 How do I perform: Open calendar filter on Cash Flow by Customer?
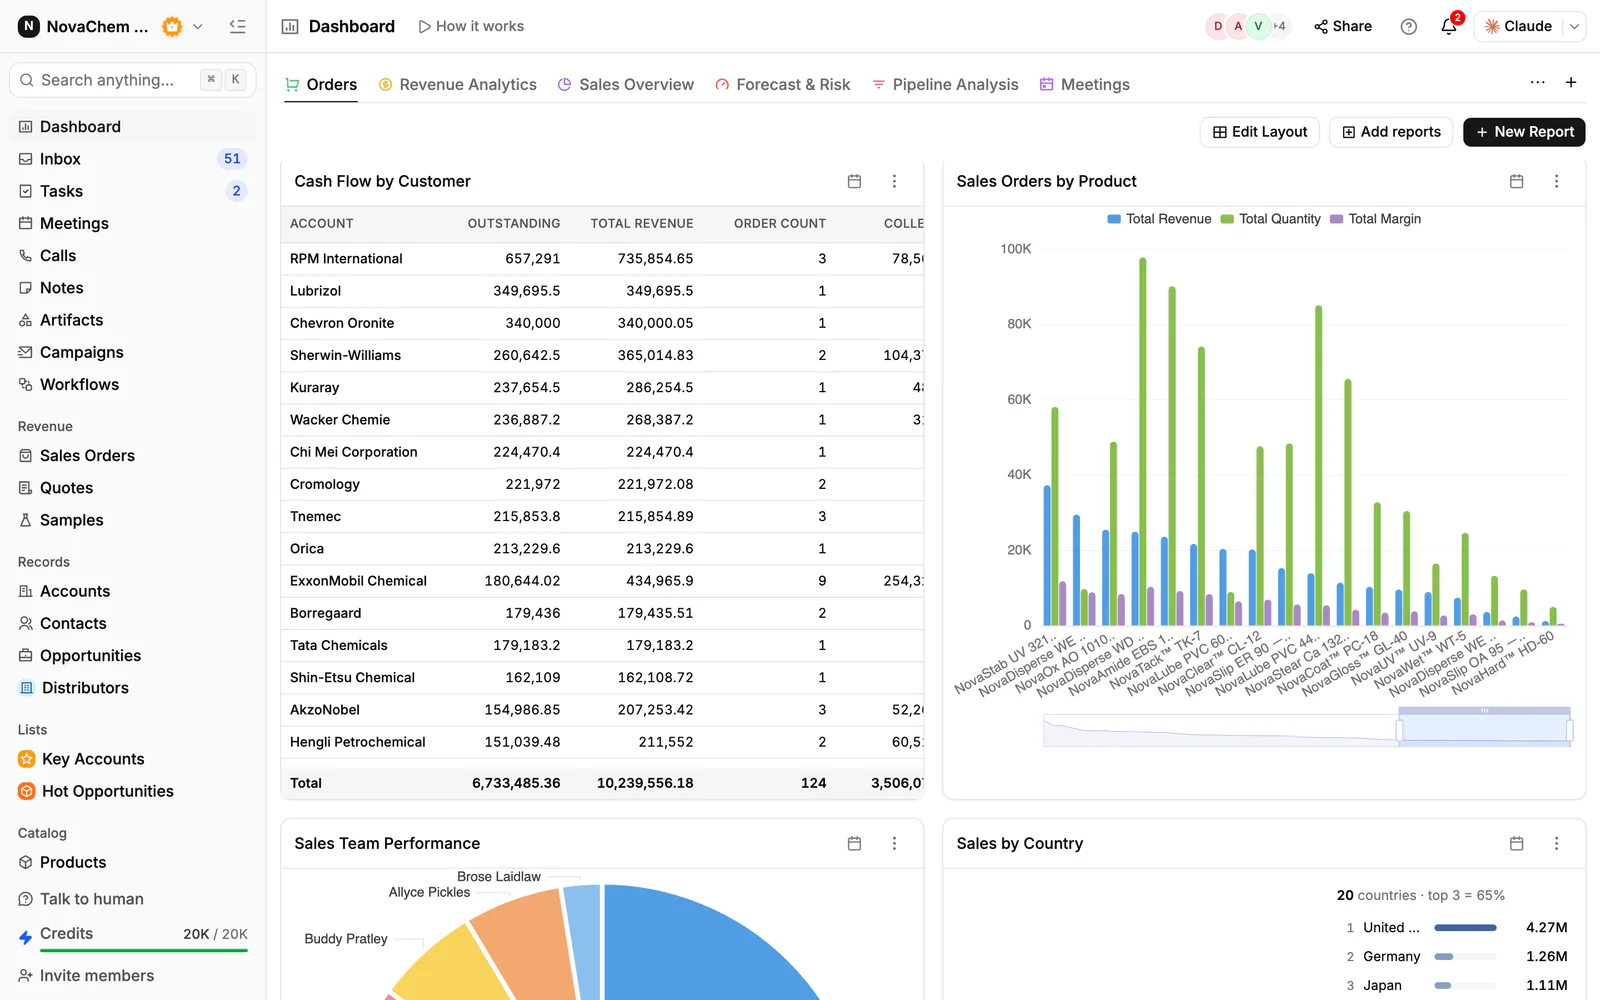[x=854, y=181]
